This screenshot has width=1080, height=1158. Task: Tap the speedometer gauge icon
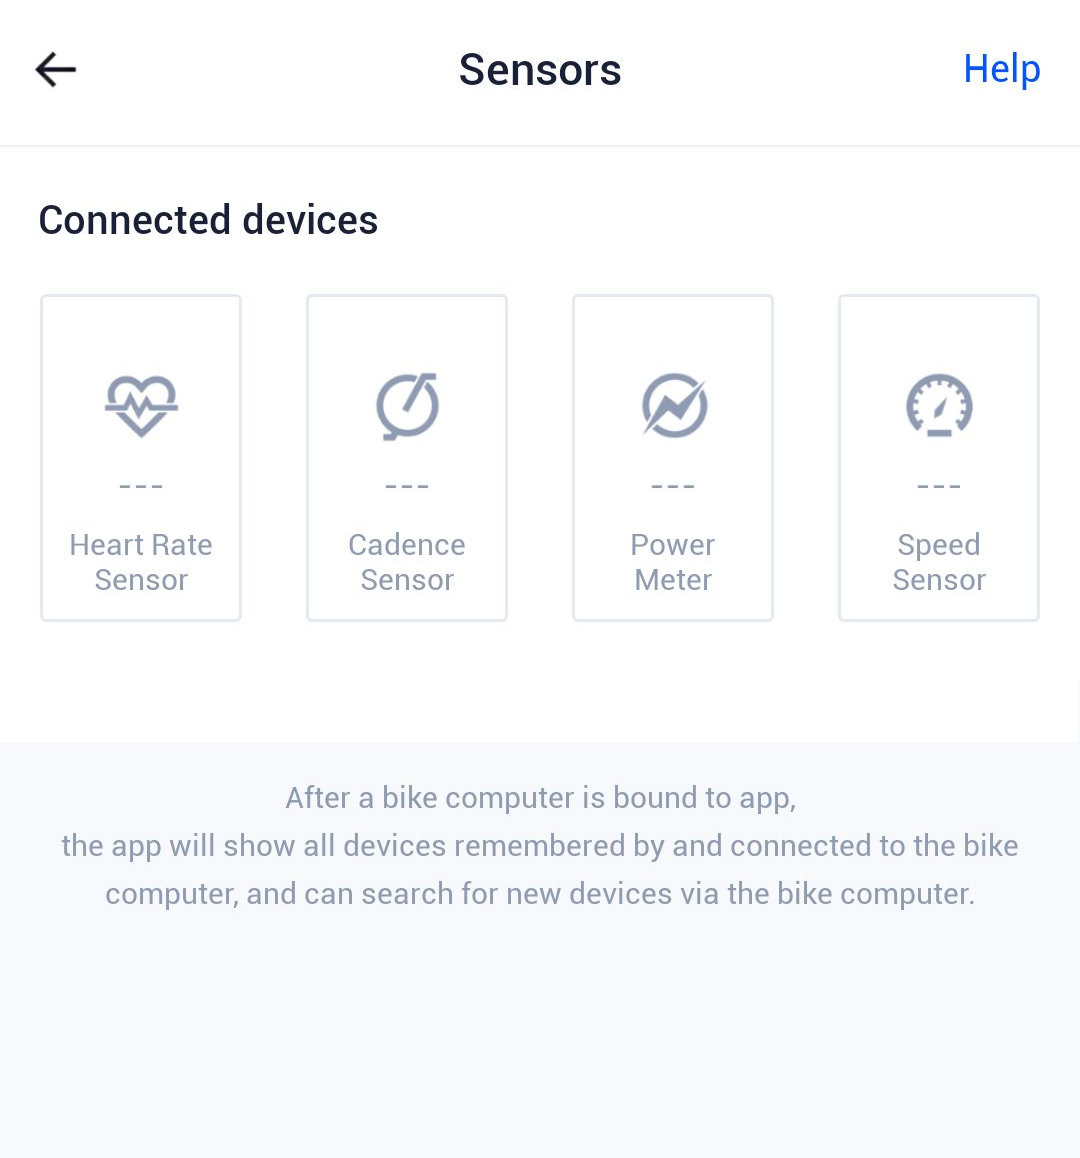(x=939, y=405)
